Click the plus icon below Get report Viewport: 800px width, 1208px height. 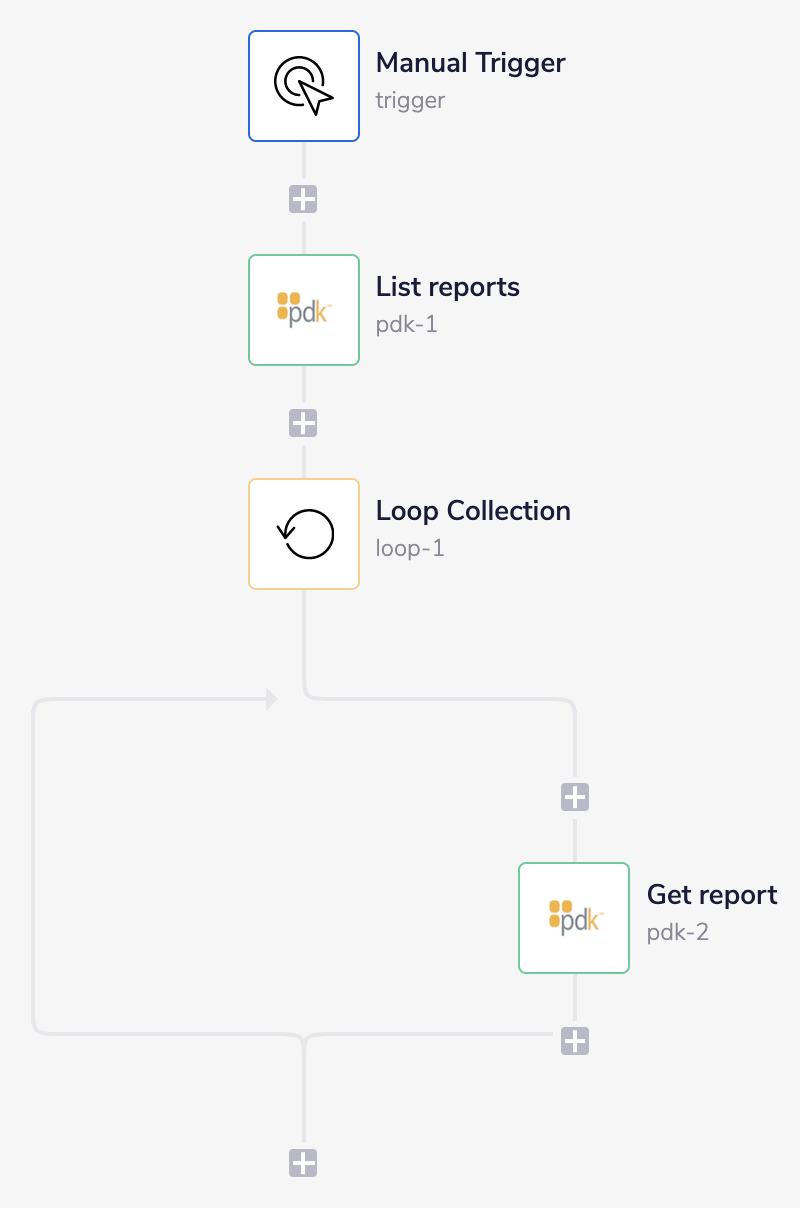(x=574, y=1041)
